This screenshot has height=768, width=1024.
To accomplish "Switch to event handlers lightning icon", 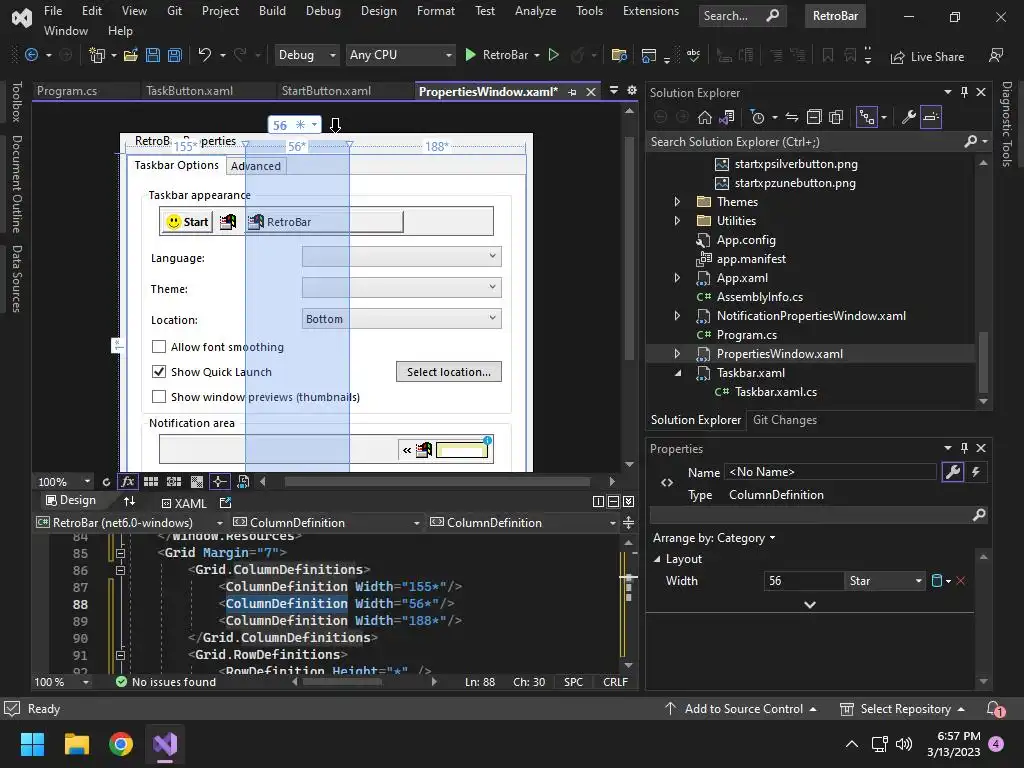I will click(x=976, y=472).
